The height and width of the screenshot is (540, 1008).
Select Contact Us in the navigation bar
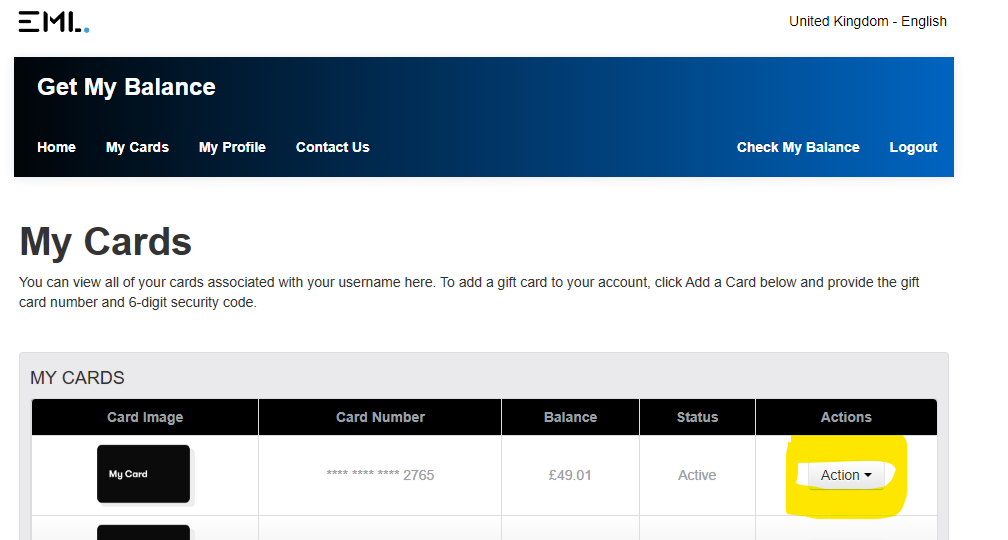(x=332, y=147)
